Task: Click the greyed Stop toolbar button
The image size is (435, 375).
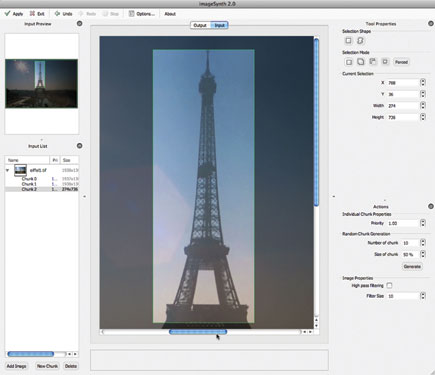Action: pos(111,14)
